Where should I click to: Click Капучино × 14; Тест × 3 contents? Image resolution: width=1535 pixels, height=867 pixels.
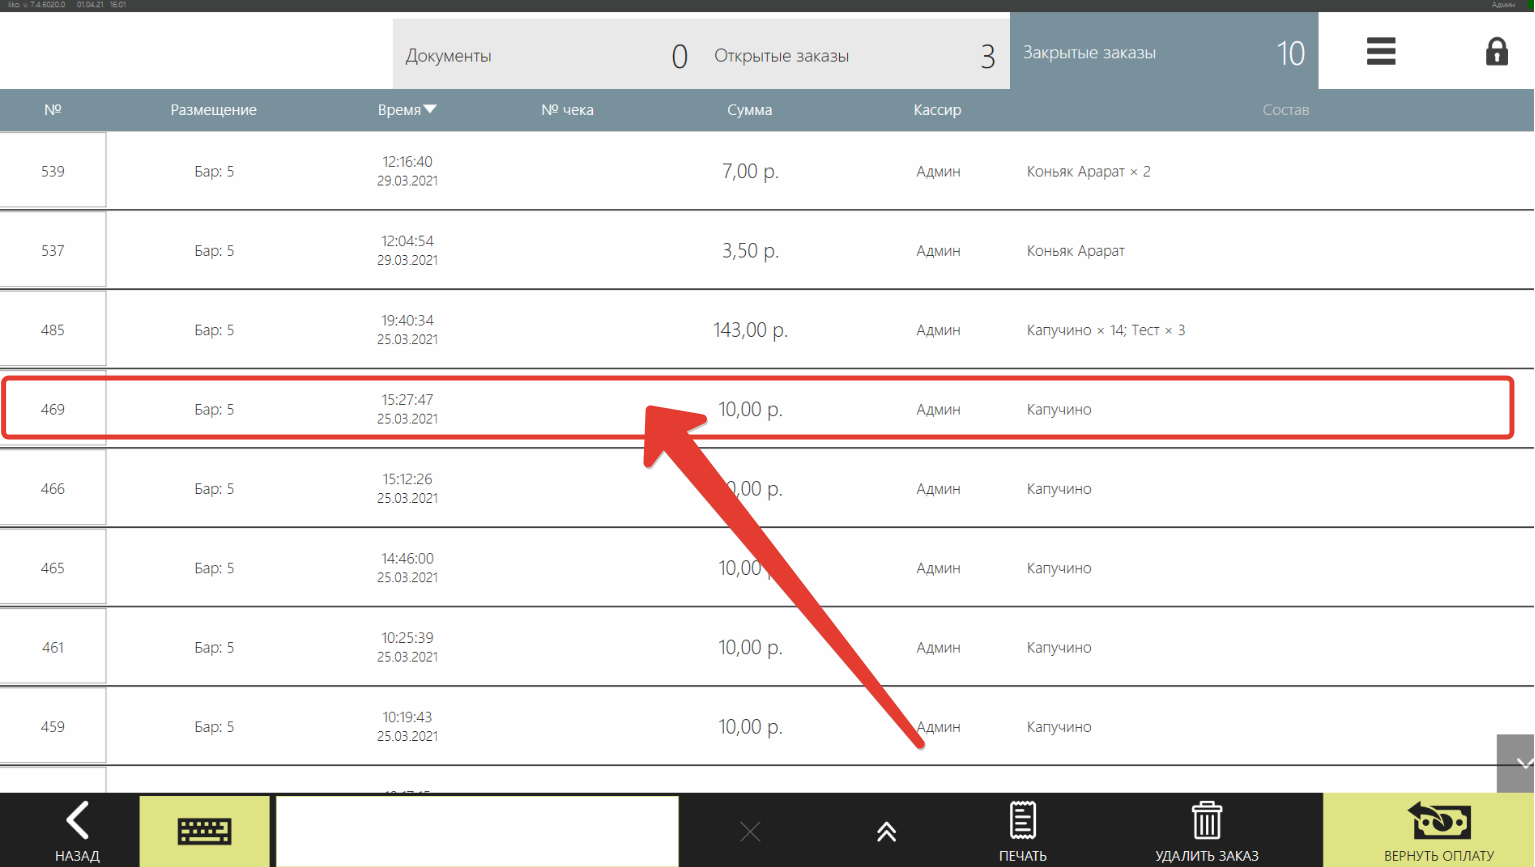[1105, 329]
